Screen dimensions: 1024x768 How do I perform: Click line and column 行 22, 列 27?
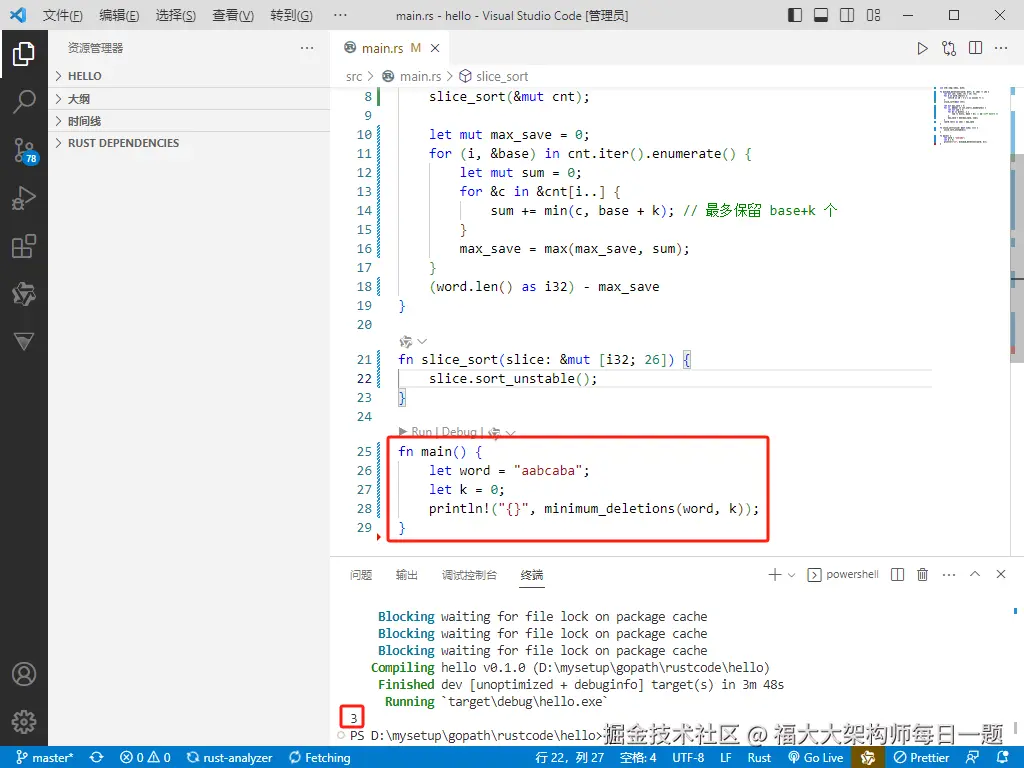pyautogui.click(x=569, y=758)
